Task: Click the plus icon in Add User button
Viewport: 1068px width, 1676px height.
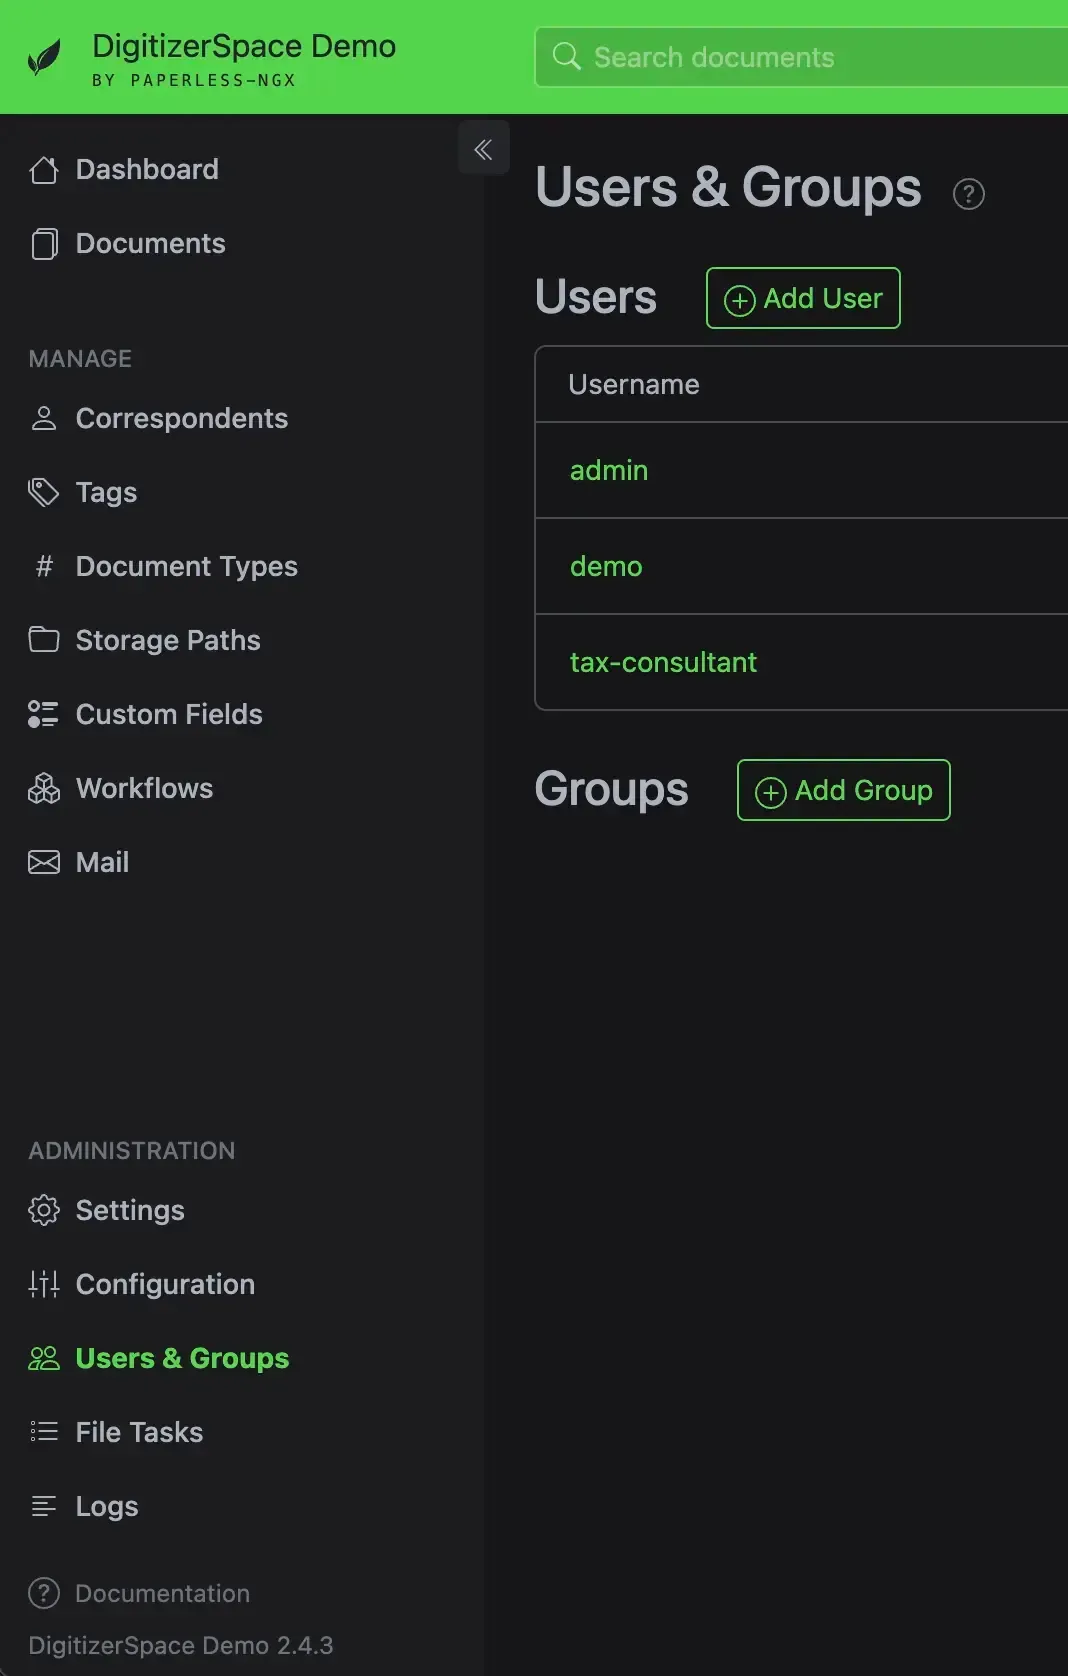Action: click(739, 300)
